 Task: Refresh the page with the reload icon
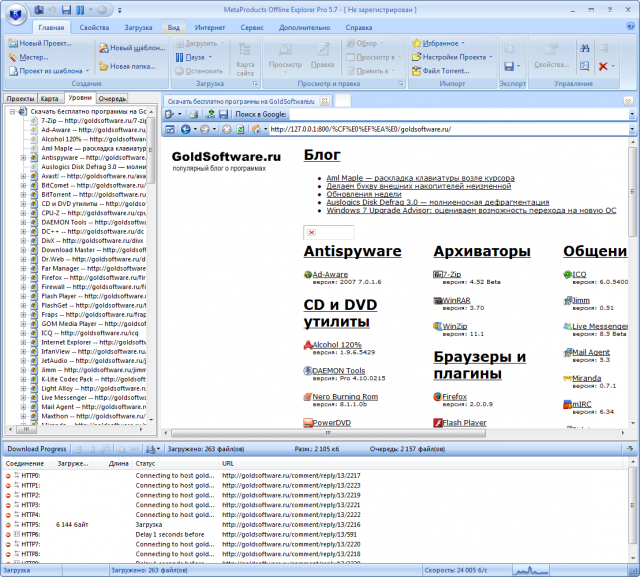240,129
